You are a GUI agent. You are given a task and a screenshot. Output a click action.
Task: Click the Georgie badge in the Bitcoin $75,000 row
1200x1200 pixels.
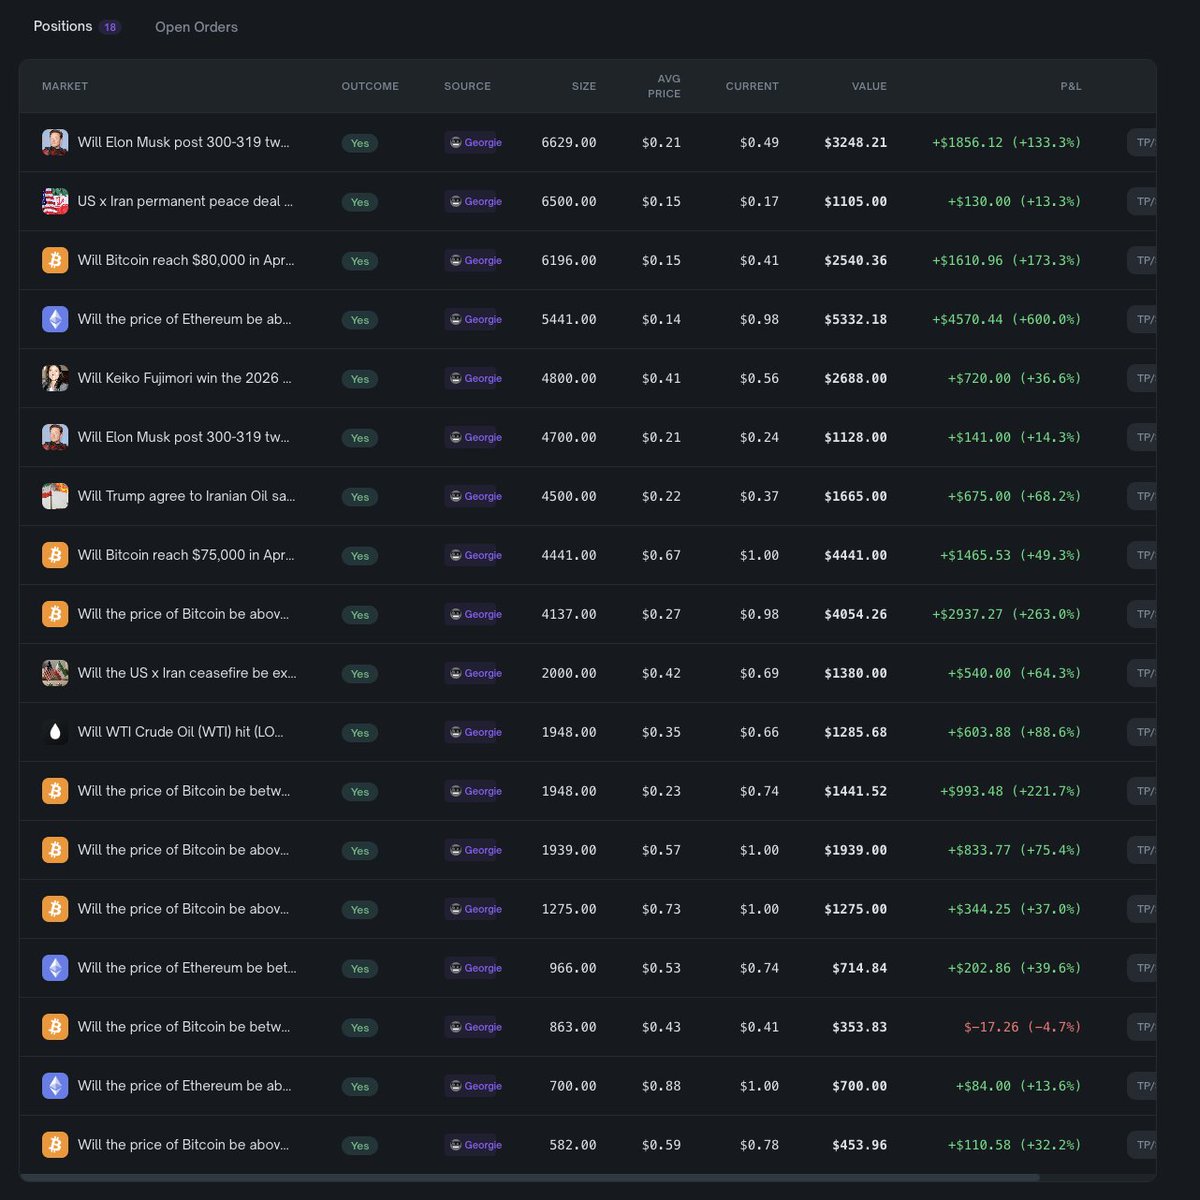(x=475, y=555)
